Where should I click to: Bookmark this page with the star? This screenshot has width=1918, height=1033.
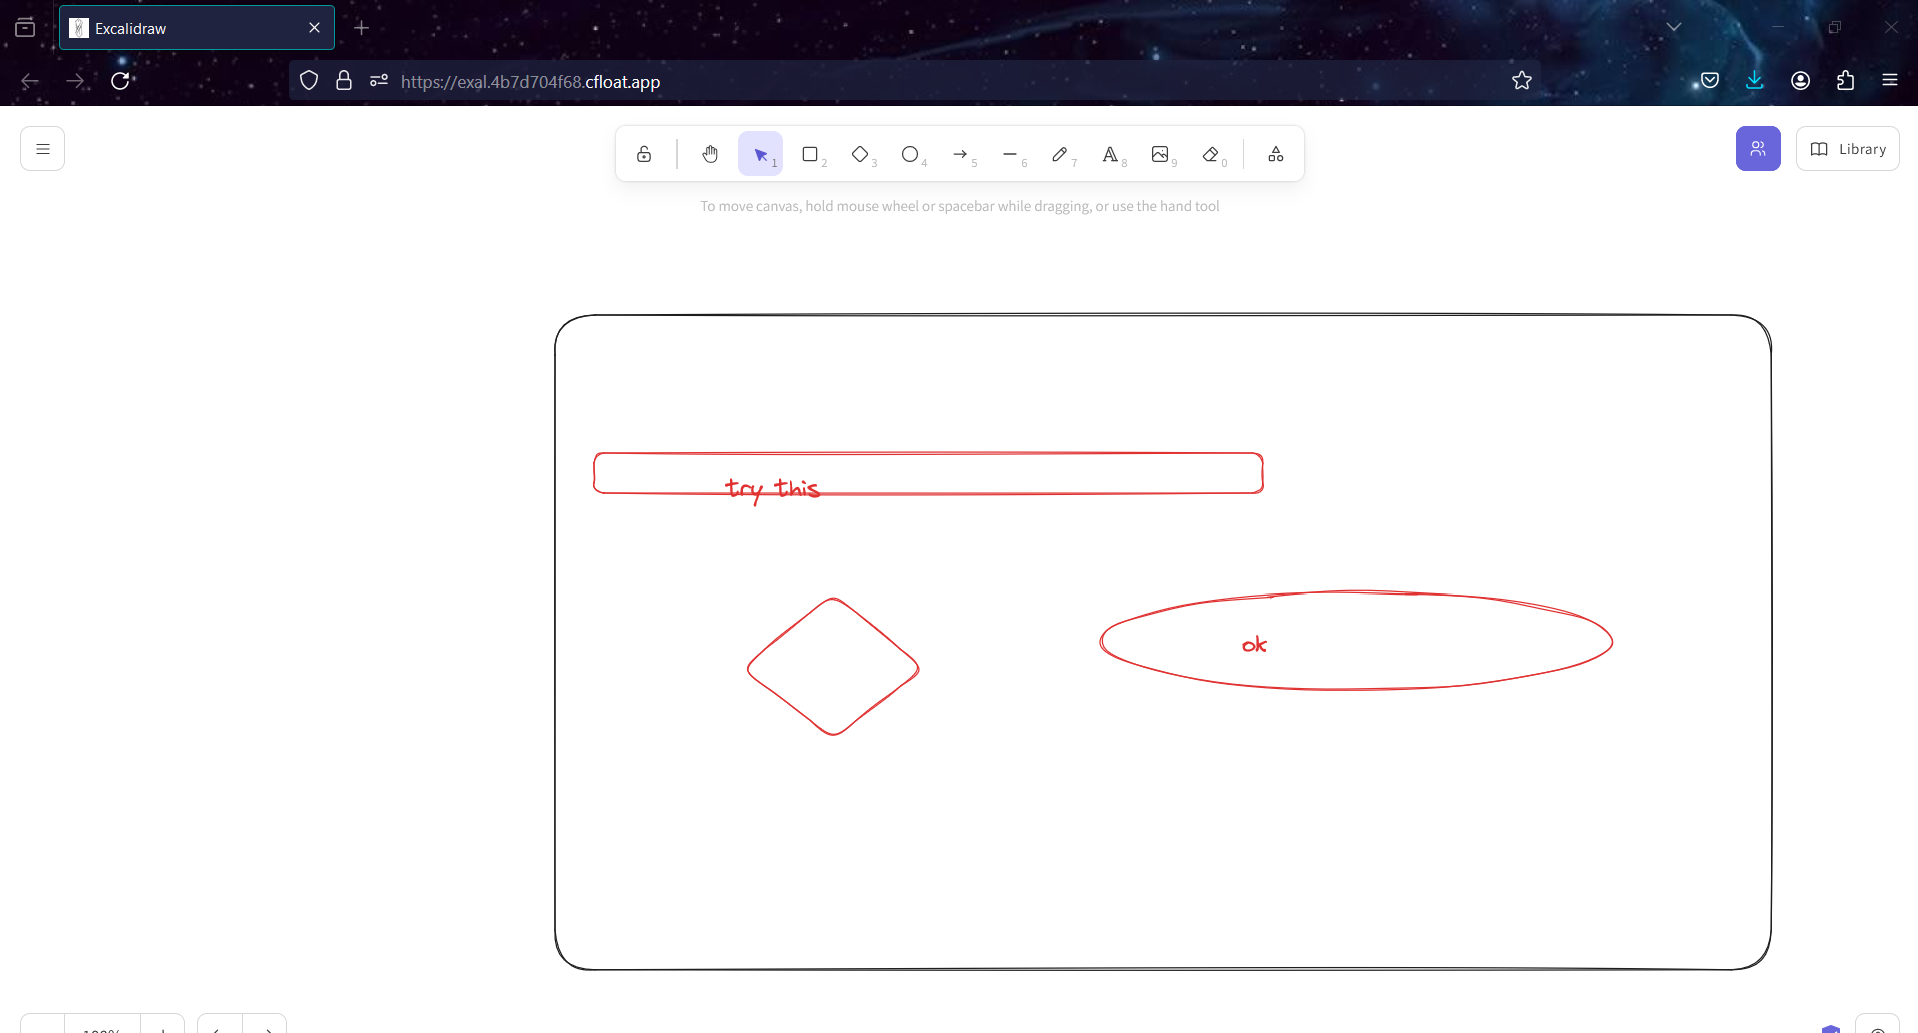[1522, 81]
